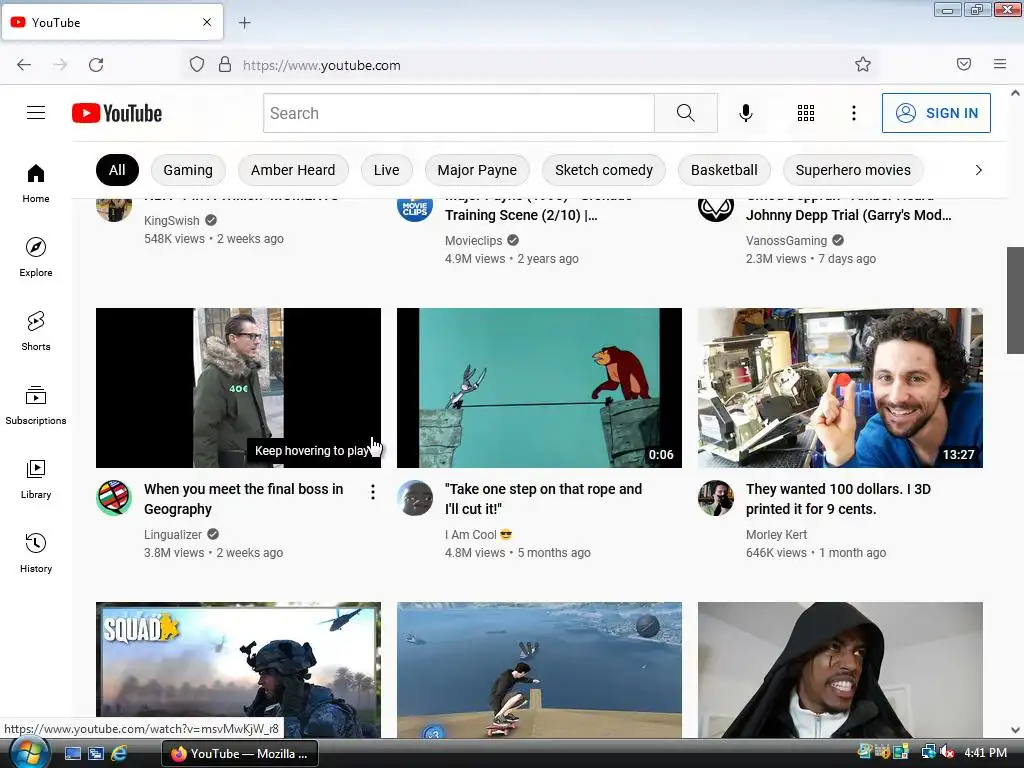Play the skateboarder game video thumbnail
Screen dimensions: 1024x768
coord(539,670)
